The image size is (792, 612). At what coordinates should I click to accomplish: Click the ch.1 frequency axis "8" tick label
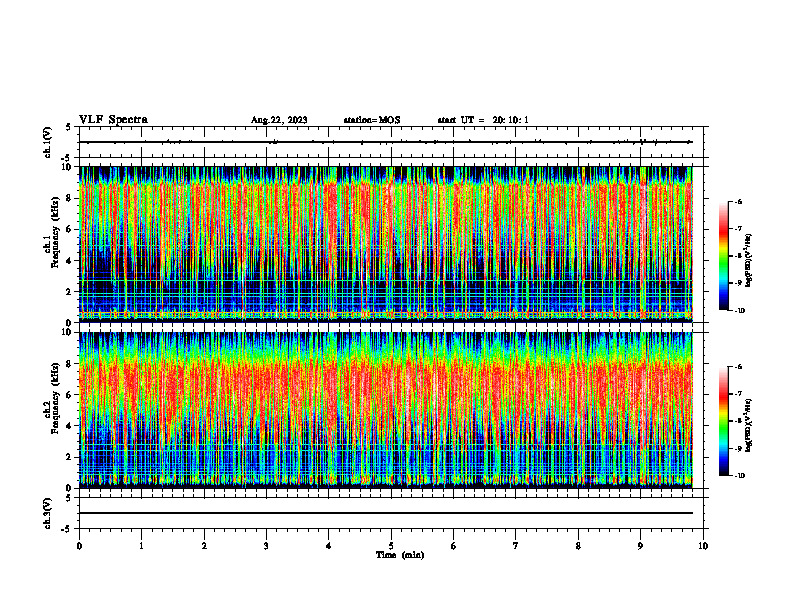[x=69, y=198]
